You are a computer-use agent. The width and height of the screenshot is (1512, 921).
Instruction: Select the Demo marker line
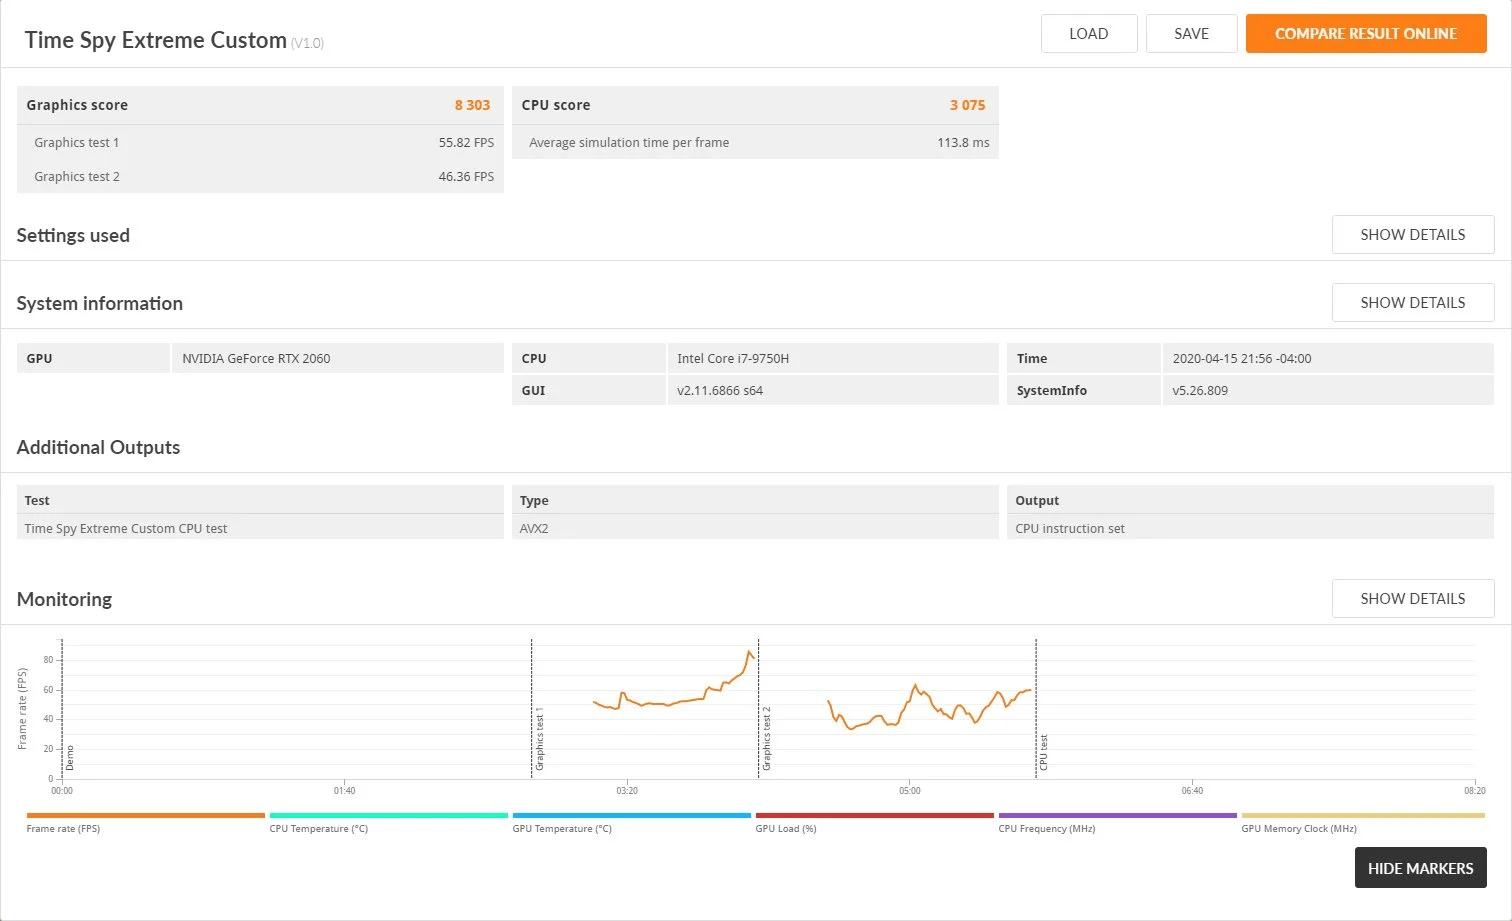click(62, 708)
